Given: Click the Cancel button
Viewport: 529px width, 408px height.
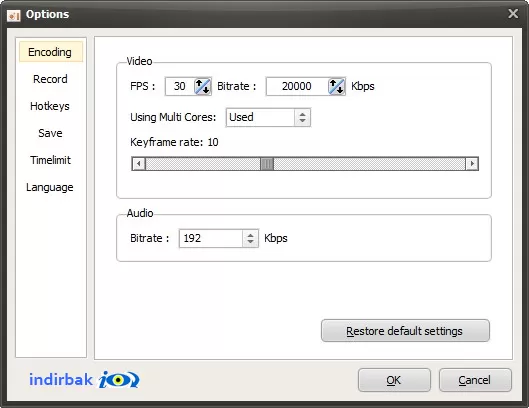Looking at the screenshot, I should tap(475, 380).
